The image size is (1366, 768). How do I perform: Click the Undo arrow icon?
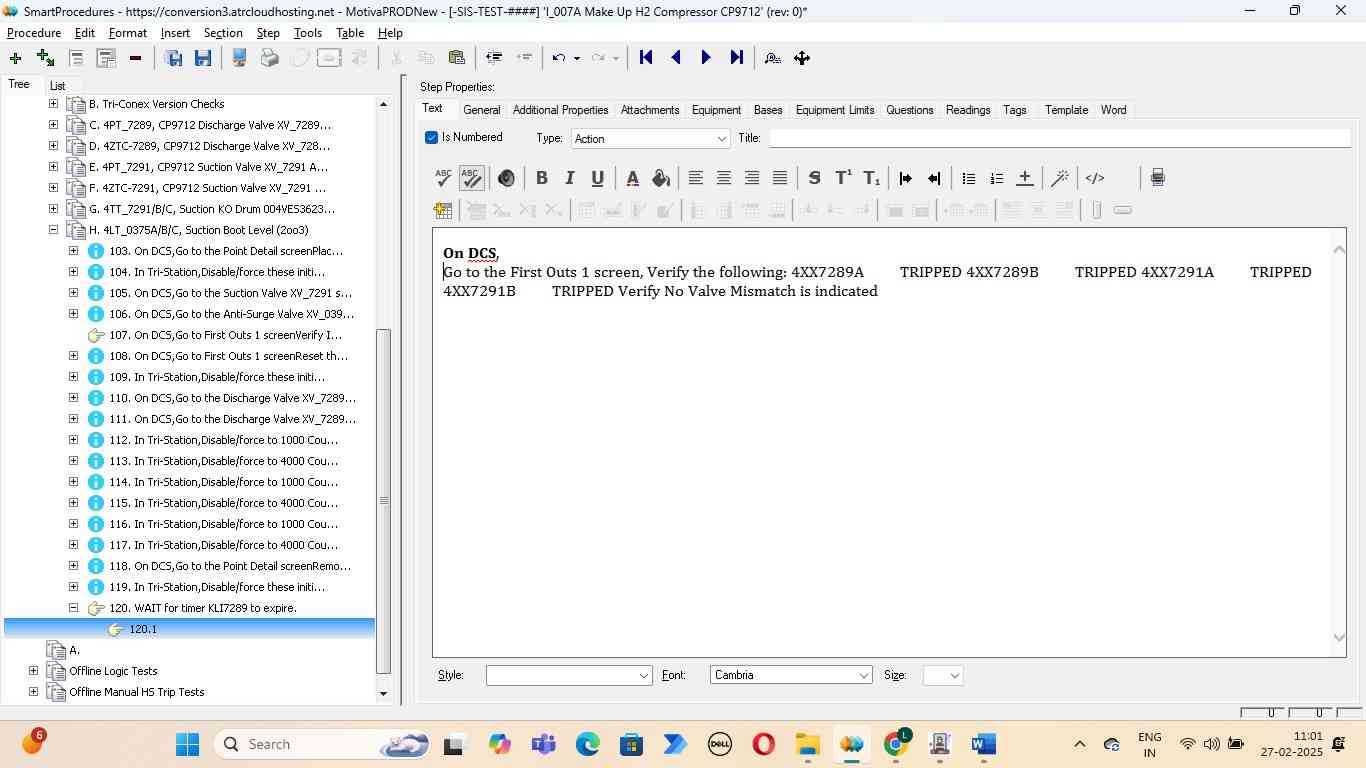pos(559,58)
